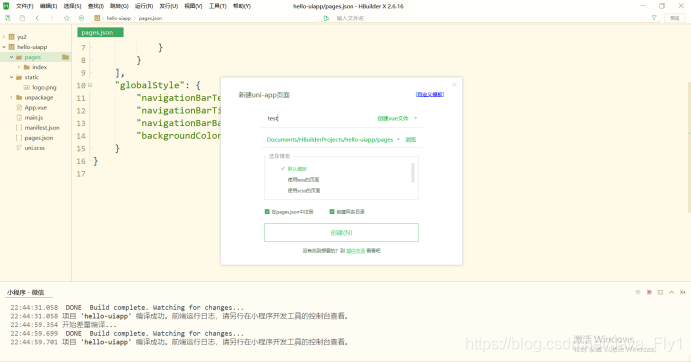Click the HBuilder X logo icon
The width and height of the screenshot is (691, 362).
coord(6,6)
